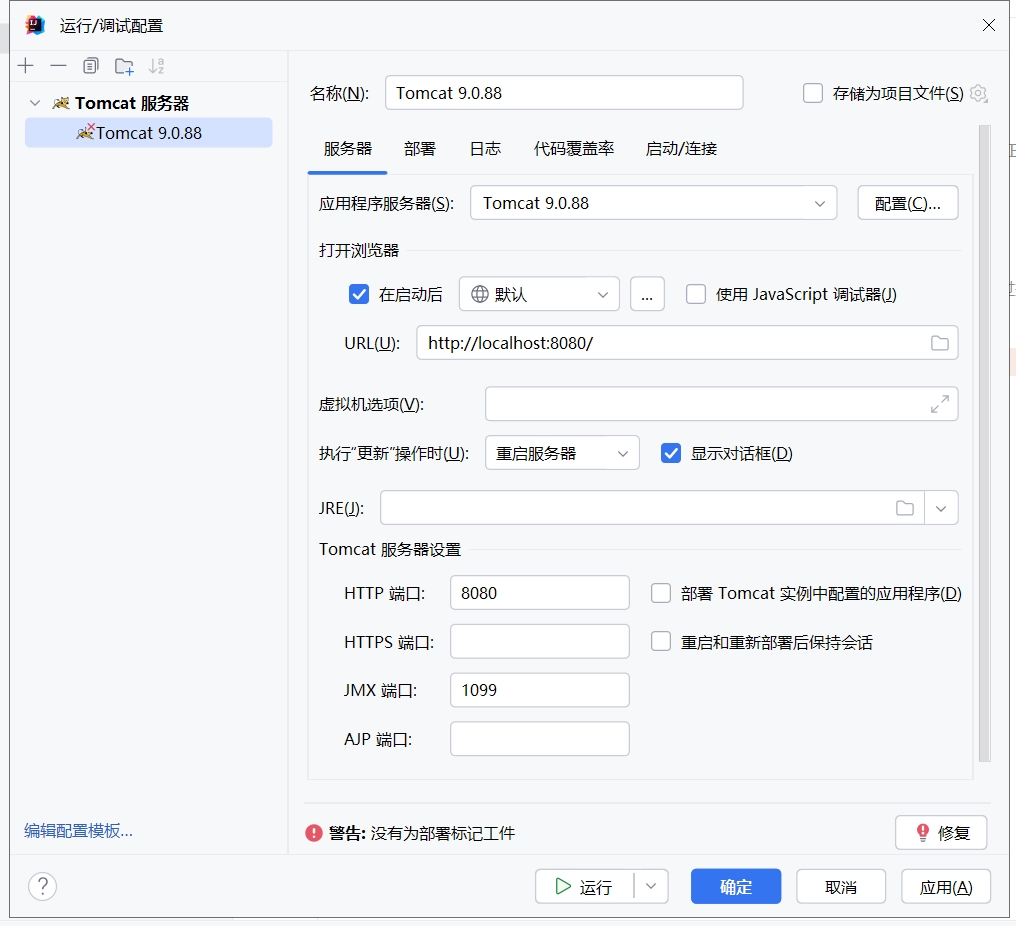The height and width of the screenshot is (926, 1016).
Task: Enable 使用 JavaScript 调试器 checkbox
Action: pos(696,294)
